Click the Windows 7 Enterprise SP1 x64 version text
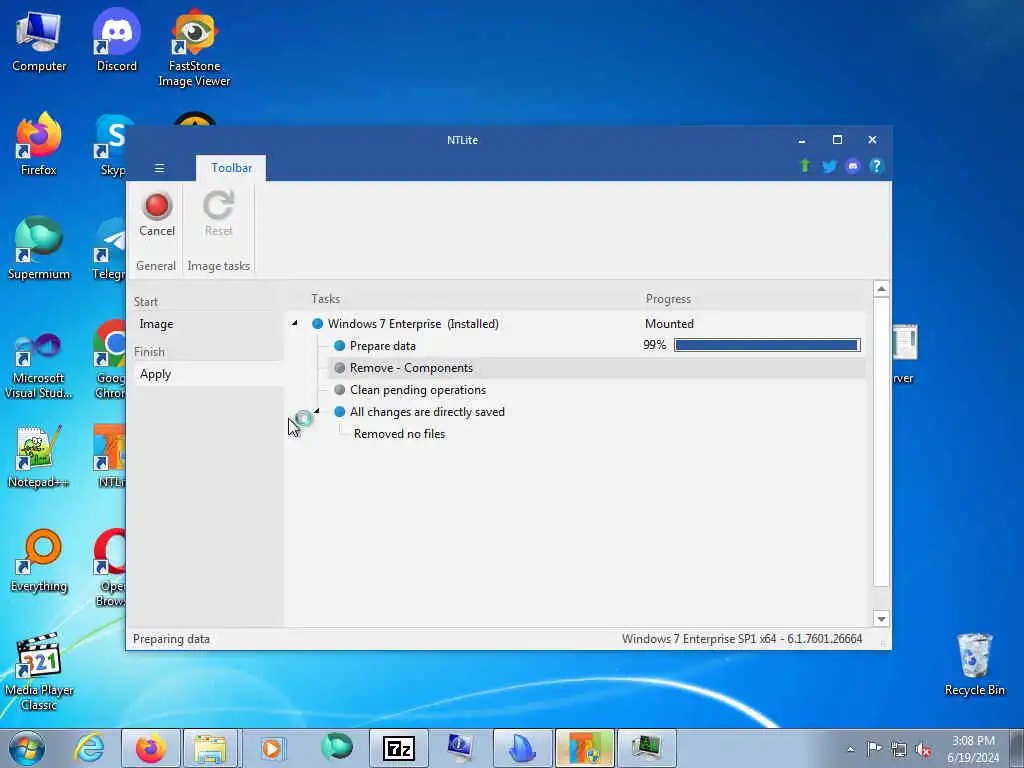This screenshot has width=1024, height=768. pyautogui.click(x=742, y=639)
